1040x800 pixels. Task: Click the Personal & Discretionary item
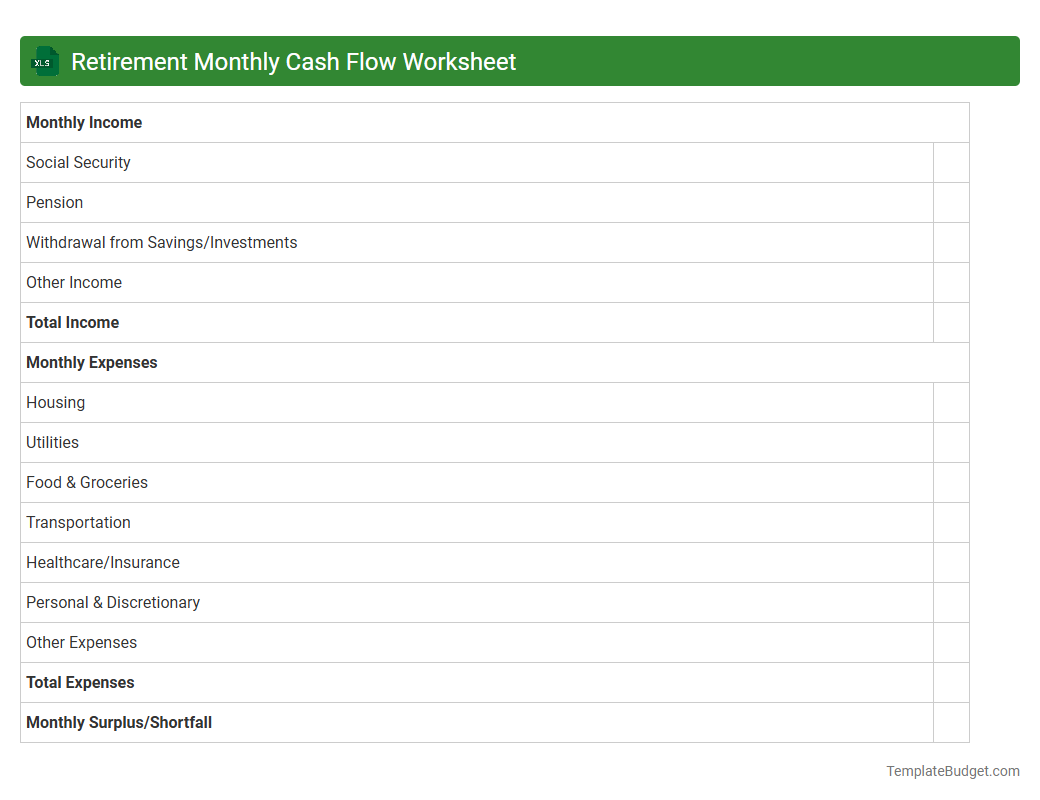click(x=113, y=602)
